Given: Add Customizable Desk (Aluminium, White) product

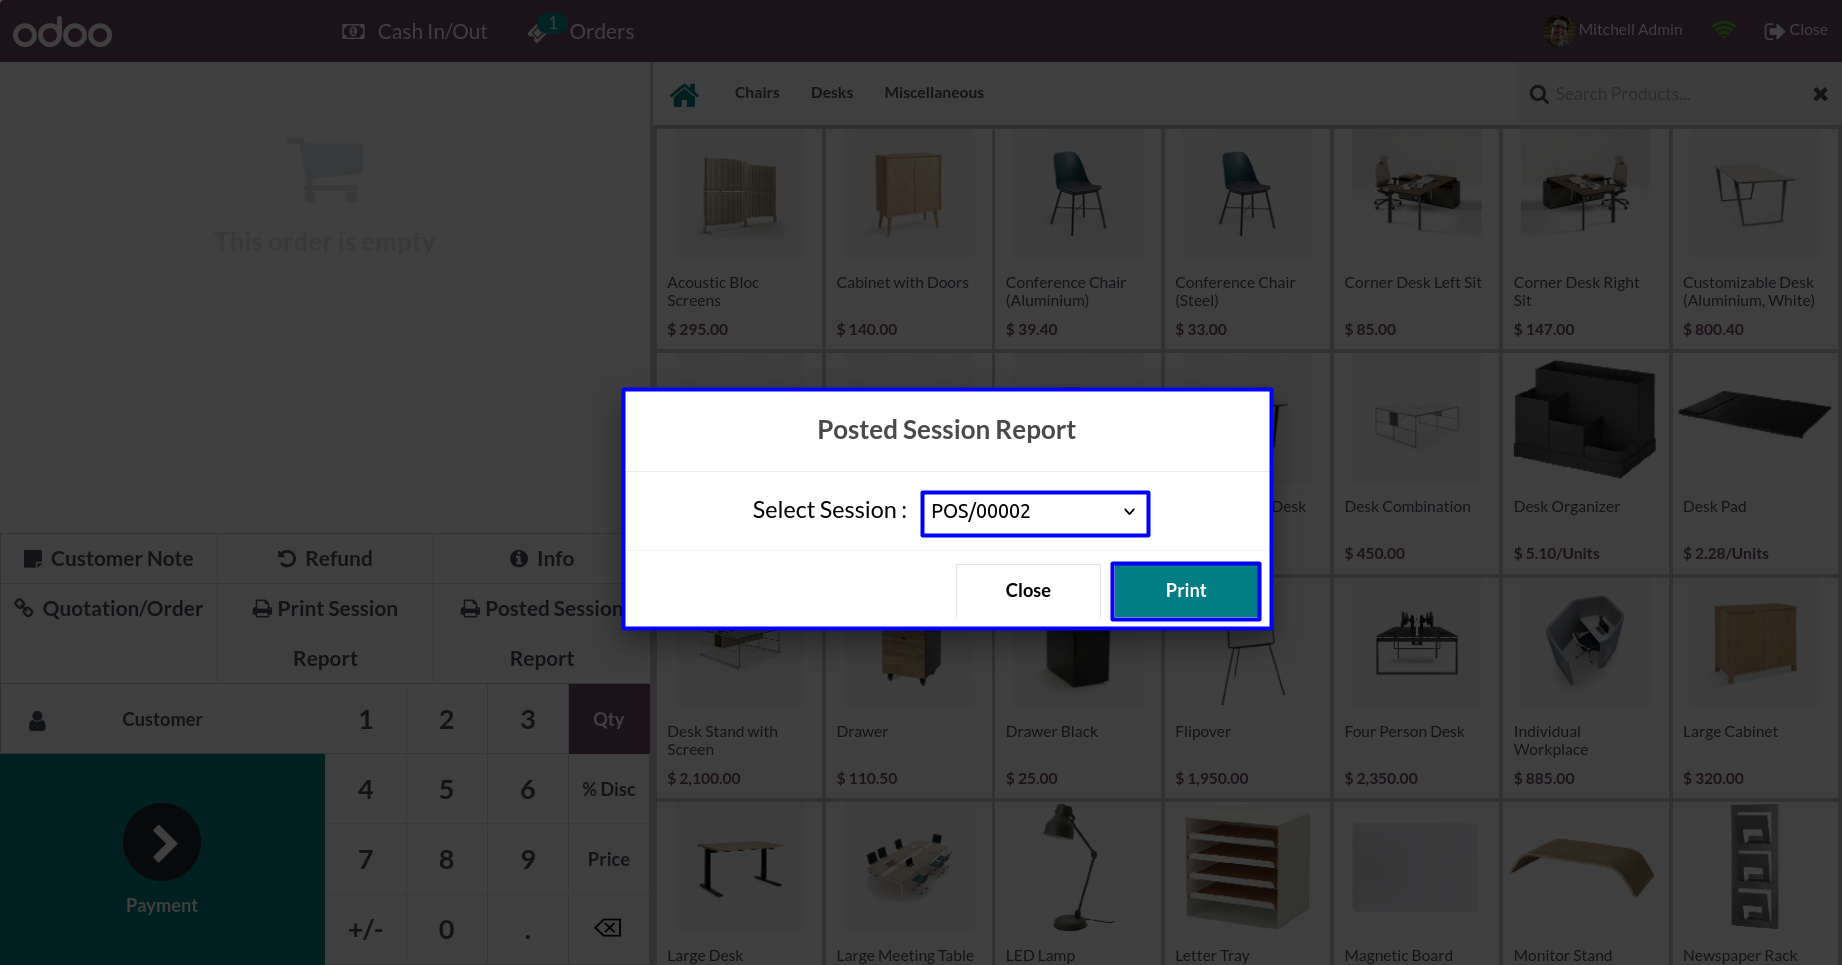Looking at the screenshot, I should 1754,238.
